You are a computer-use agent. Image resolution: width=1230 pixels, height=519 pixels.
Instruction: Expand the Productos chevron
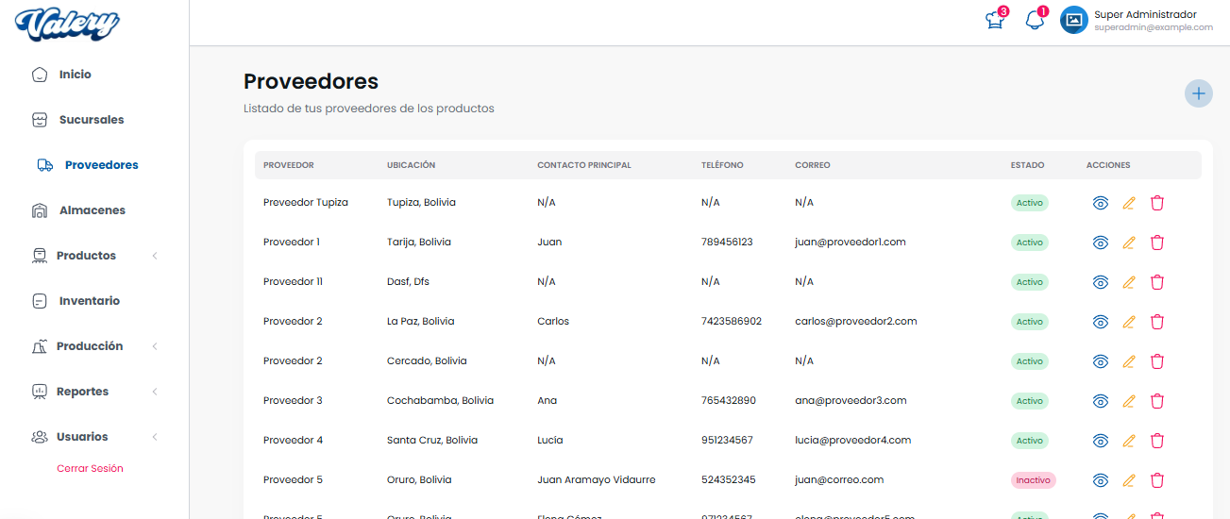pos(155,256)
